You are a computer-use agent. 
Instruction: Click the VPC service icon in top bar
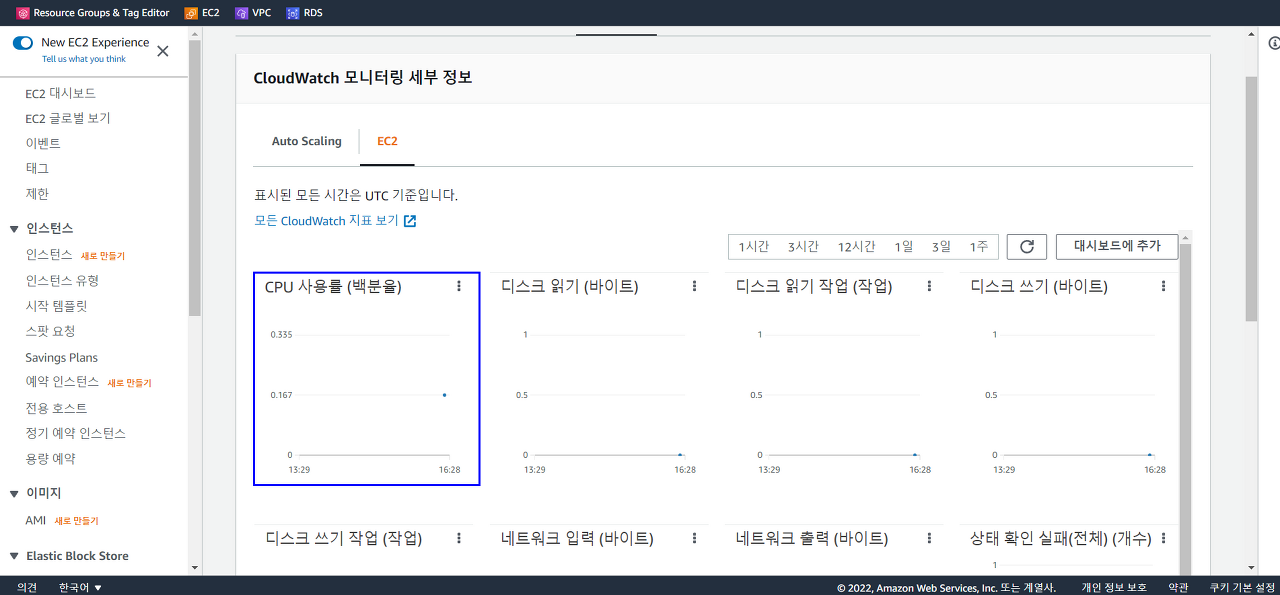point(242,13)
